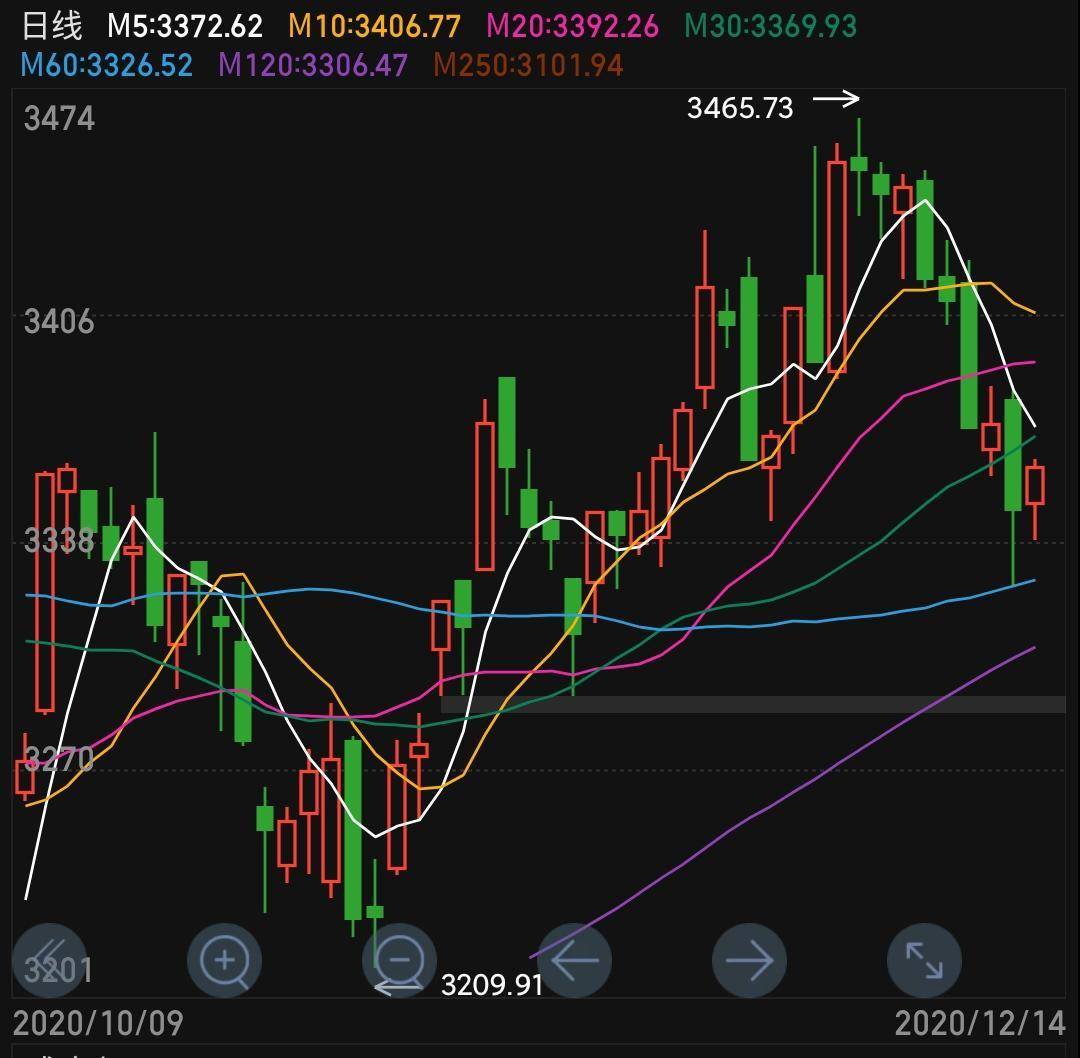Tap the double left chevron button
Screen dimensions: 1080x1058
pyautogui.click(x=50, y=960)
